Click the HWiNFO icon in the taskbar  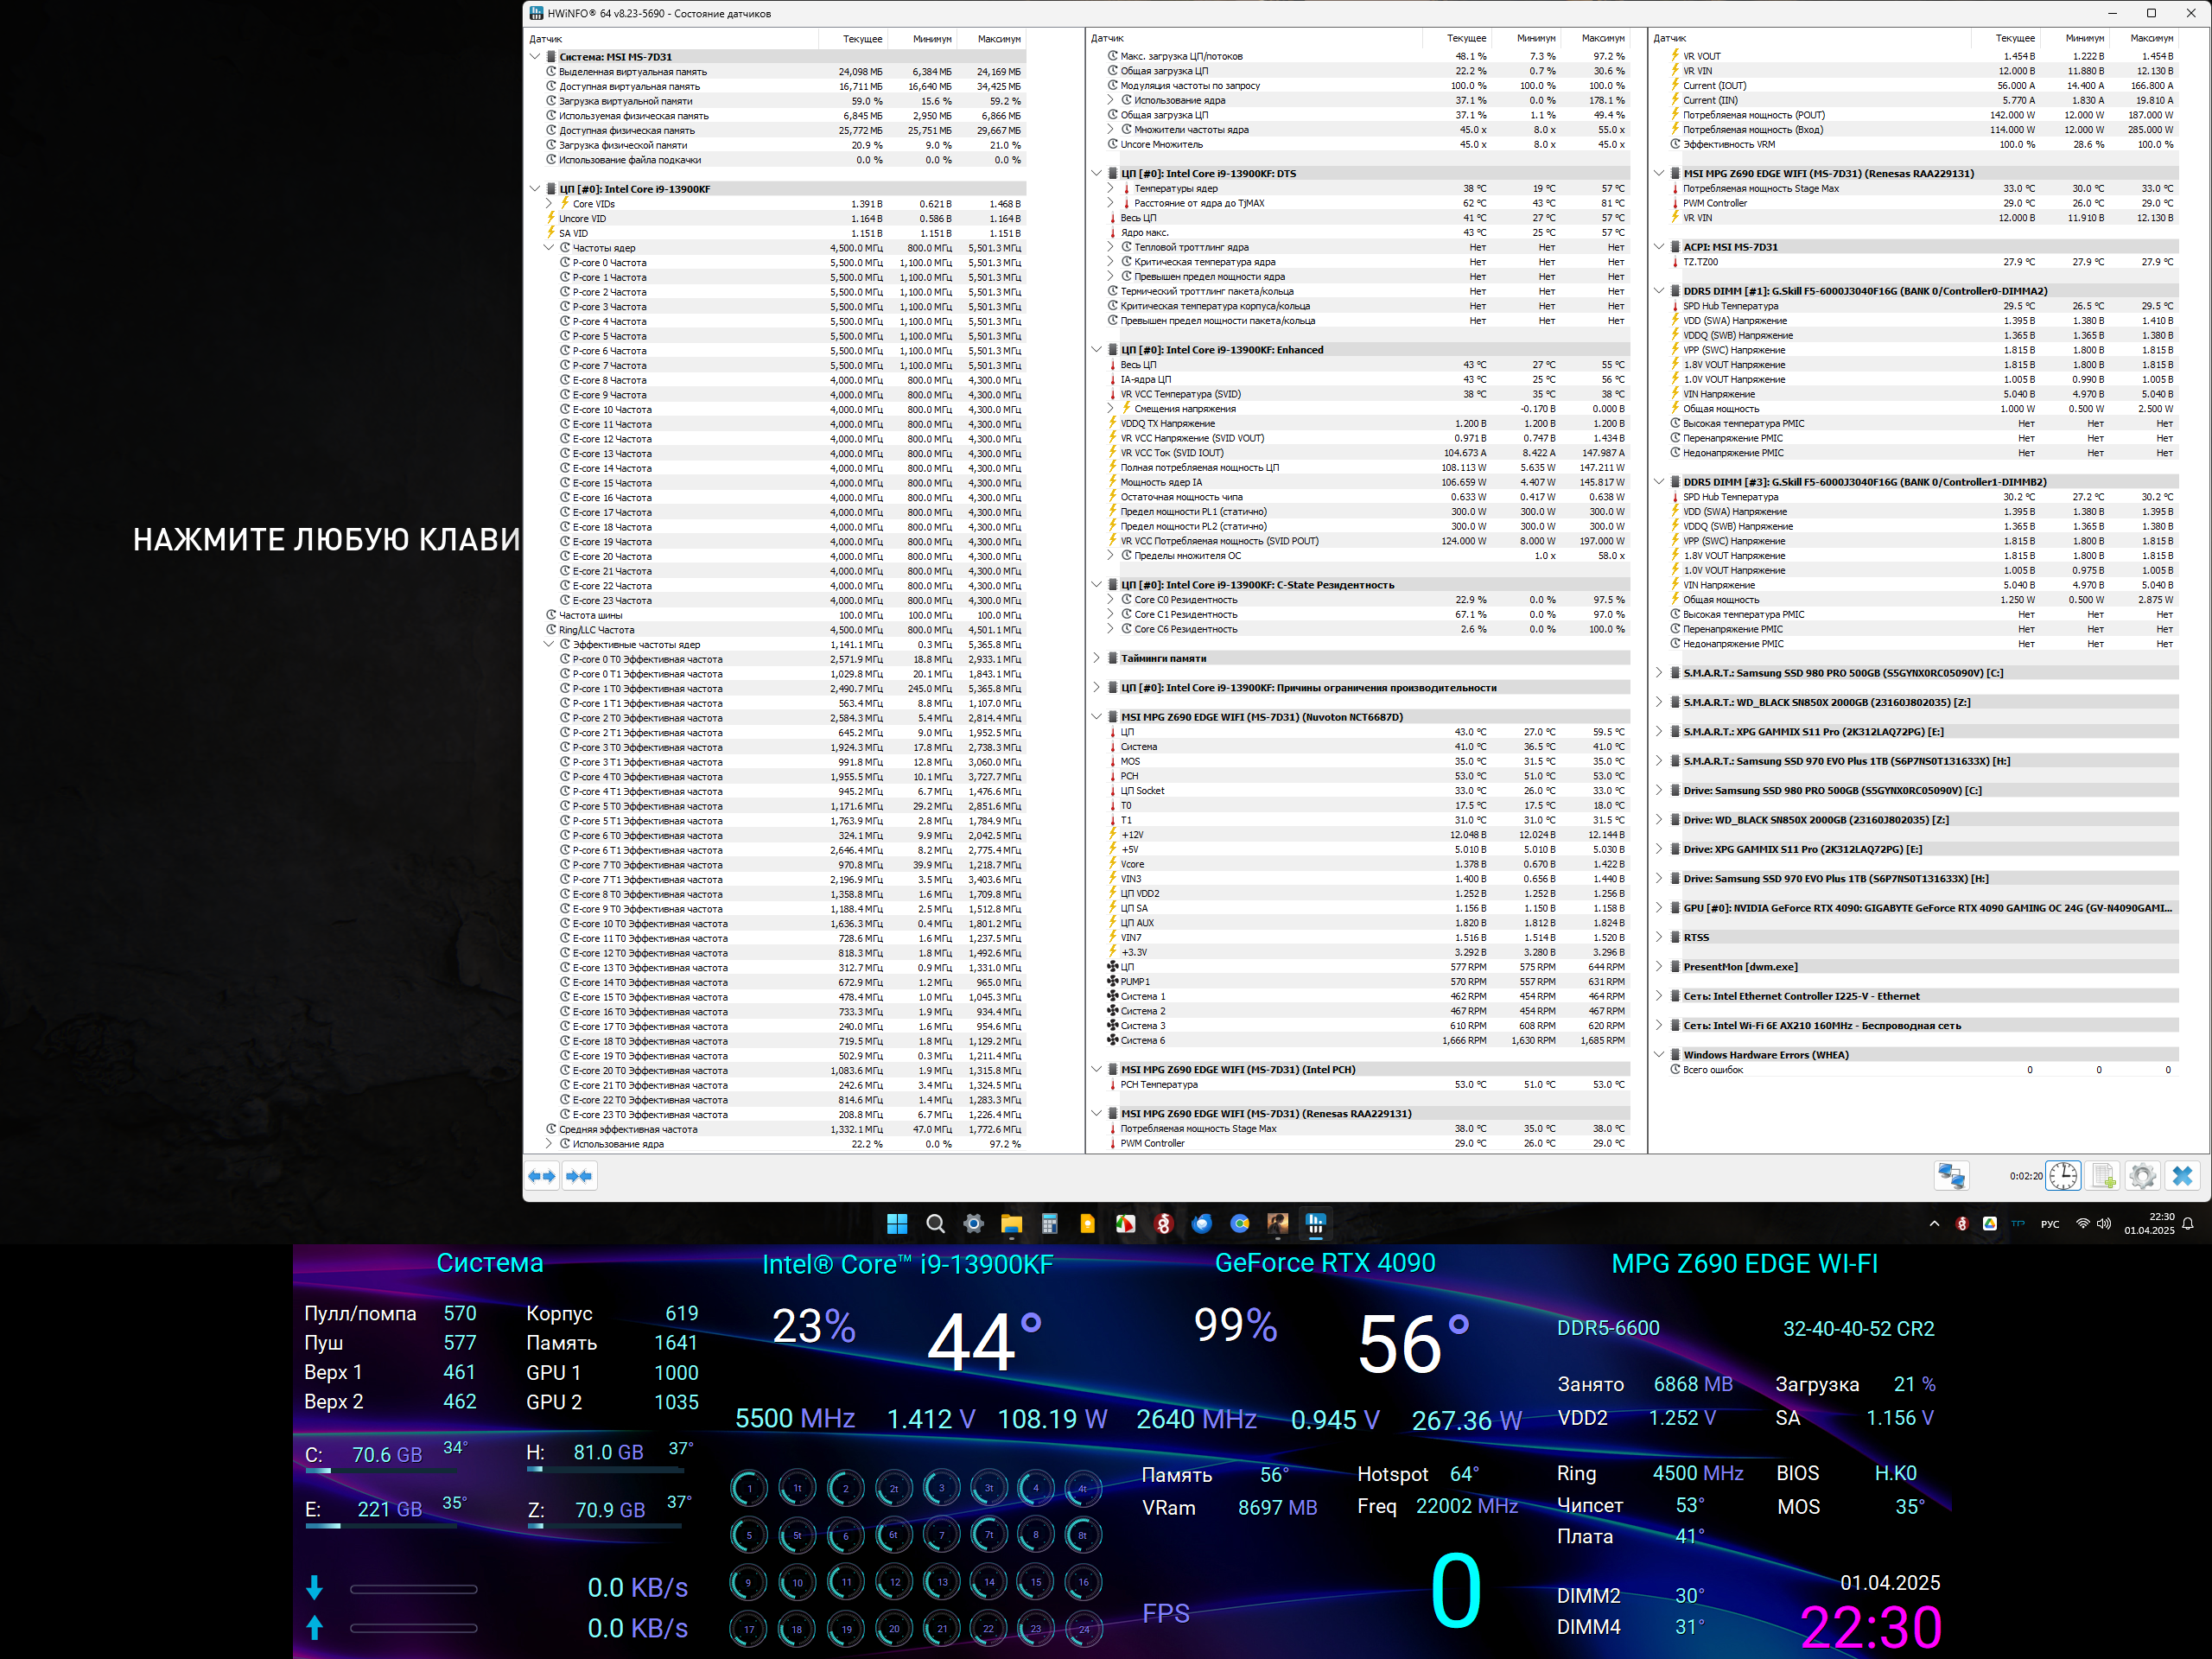1315,1223
